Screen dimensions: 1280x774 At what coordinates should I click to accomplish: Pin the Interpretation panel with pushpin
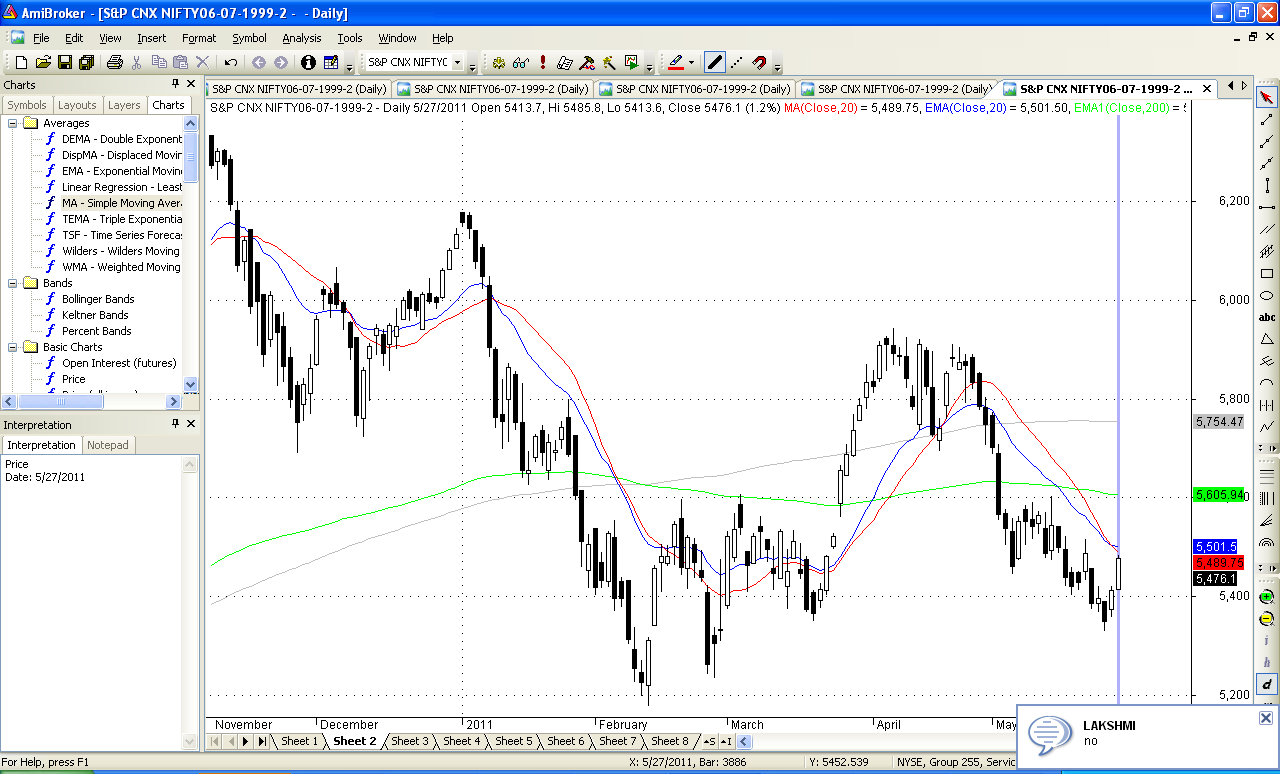coord(175,424)
